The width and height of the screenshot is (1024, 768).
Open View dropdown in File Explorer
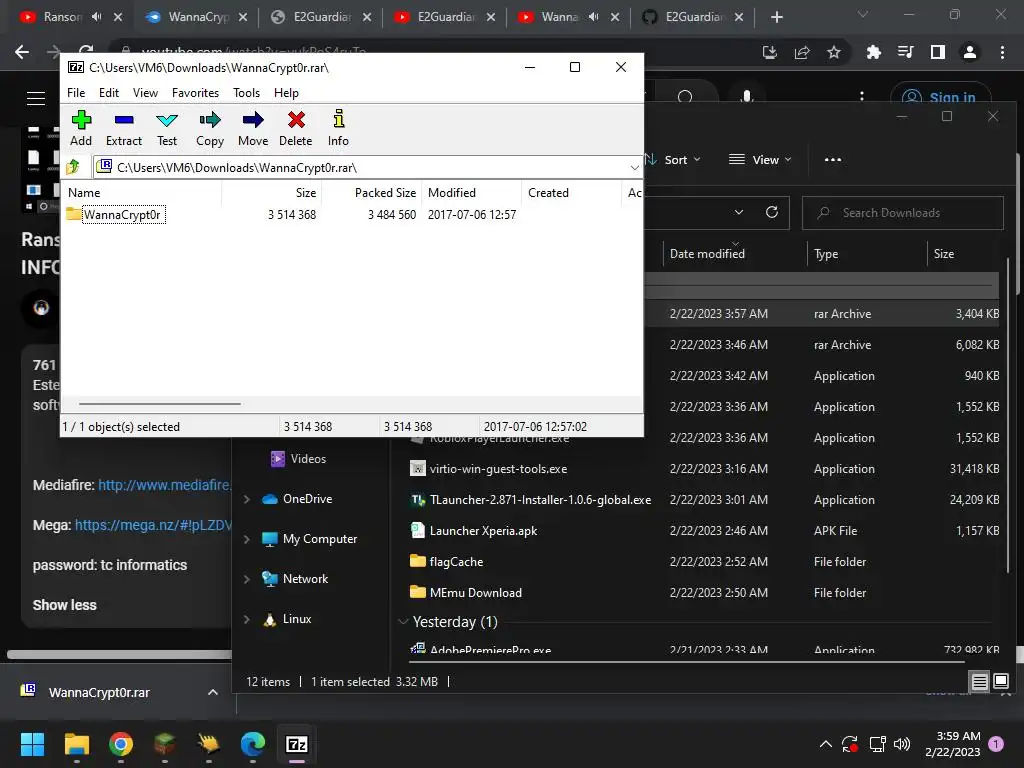[760, 159]
